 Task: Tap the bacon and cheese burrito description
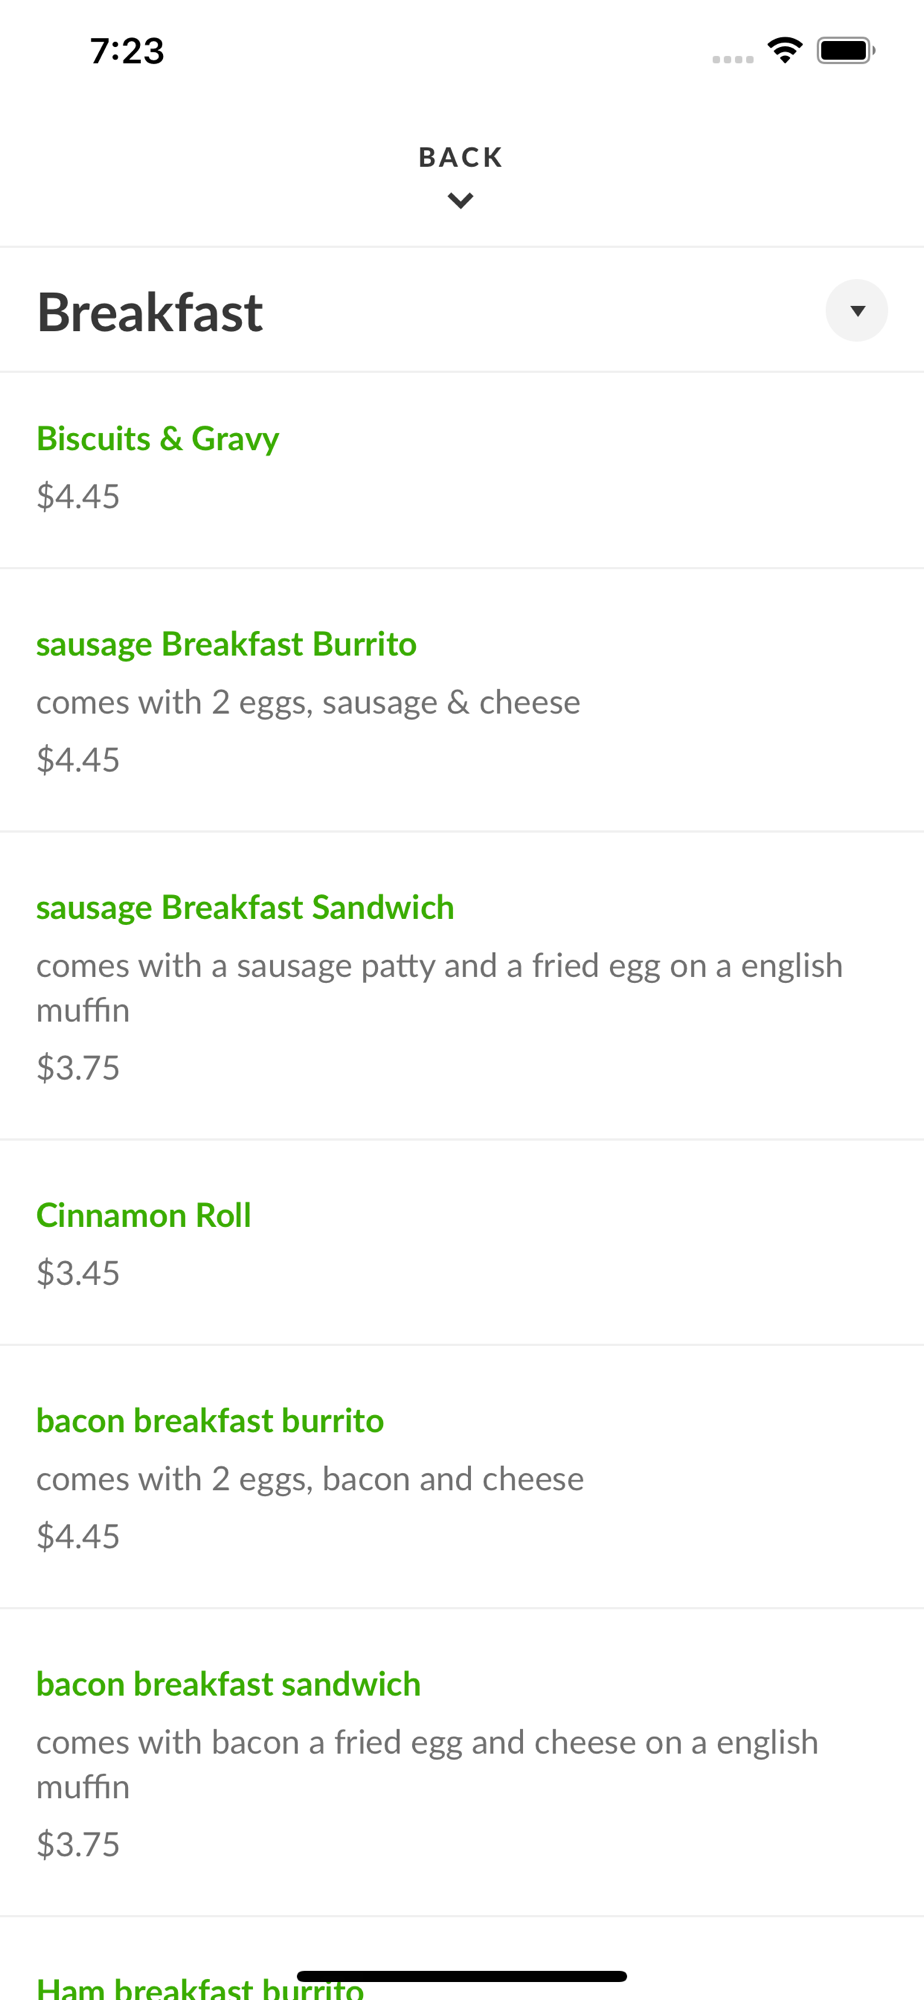tap(310, 1479)
